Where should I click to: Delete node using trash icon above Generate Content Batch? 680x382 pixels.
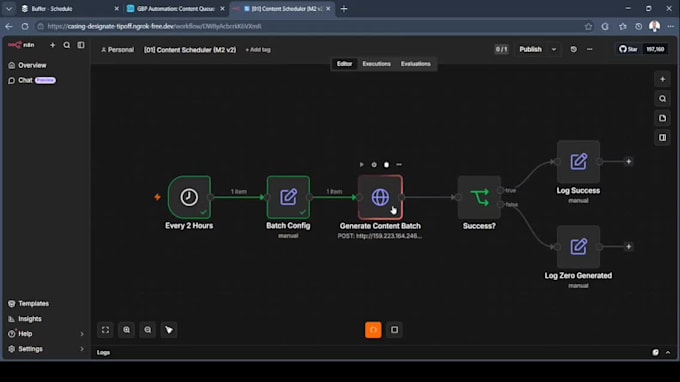[386, 165]
